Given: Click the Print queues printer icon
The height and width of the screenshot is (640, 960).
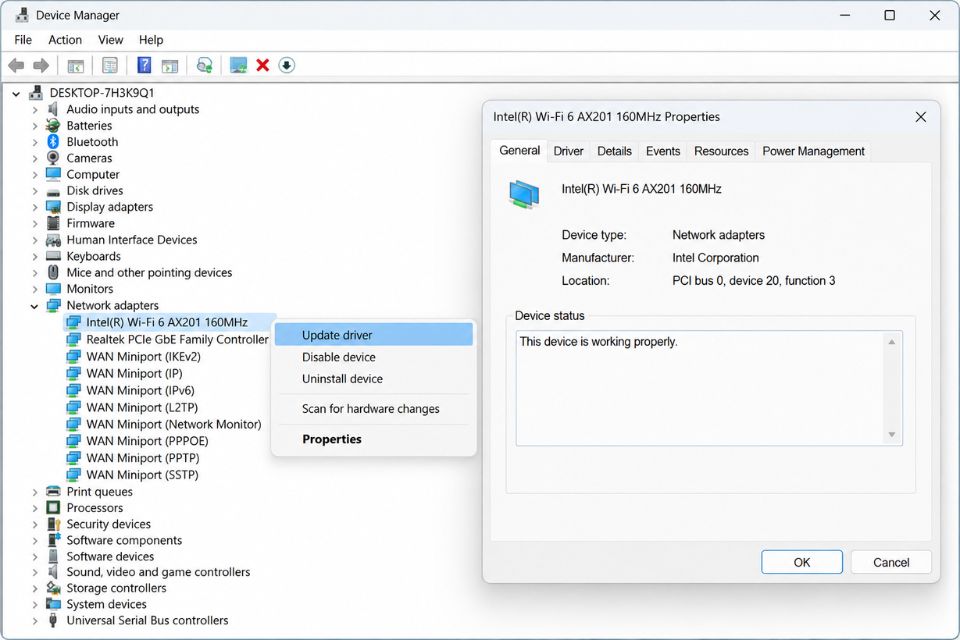Looking at the screenshot, I should (53, 491).
